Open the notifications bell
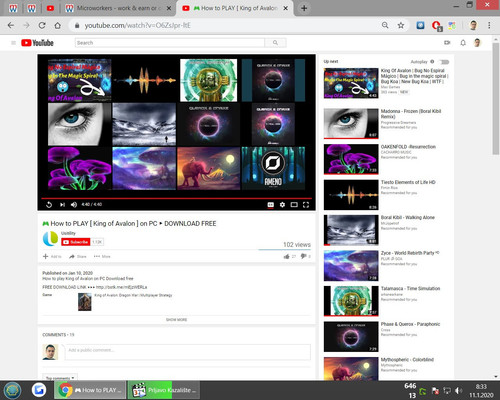The image size is (500, 400). (463, 43)
